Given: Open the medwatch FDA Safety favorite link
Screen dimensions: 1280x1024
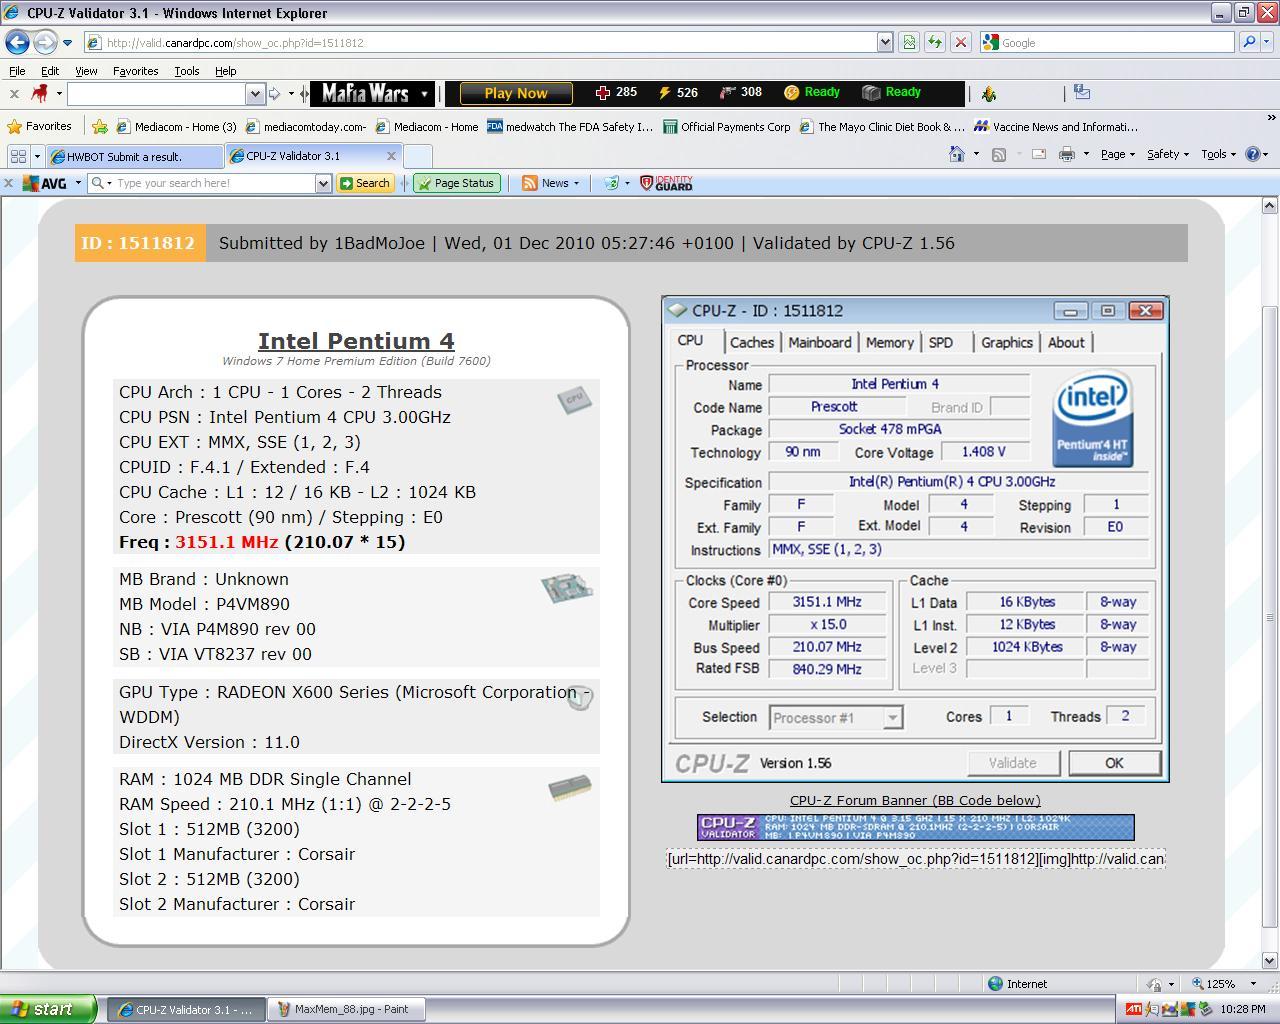Looking at the screenshot, I should click(x=570, y=126).
